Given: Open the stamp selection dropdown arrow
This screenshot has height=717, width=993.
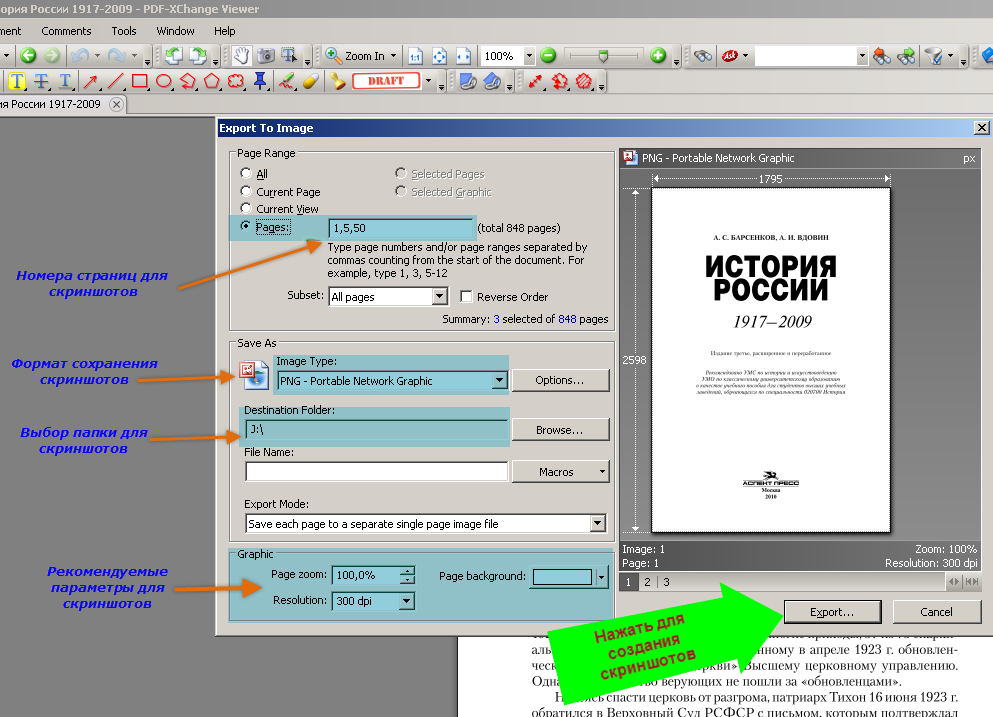Looking at the screenshot, I should pos(429,81).
